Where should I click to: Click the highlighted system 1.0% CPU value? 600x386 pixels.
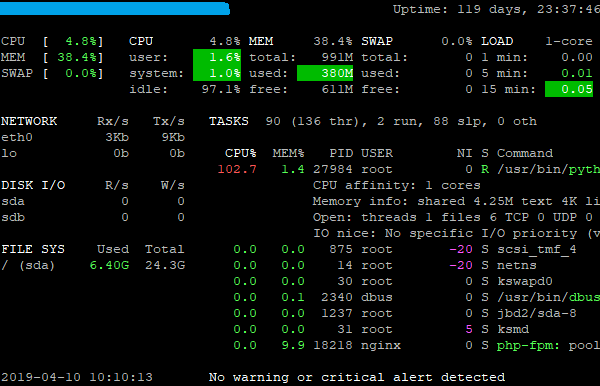pyautogui.click(x=217, y=73)
